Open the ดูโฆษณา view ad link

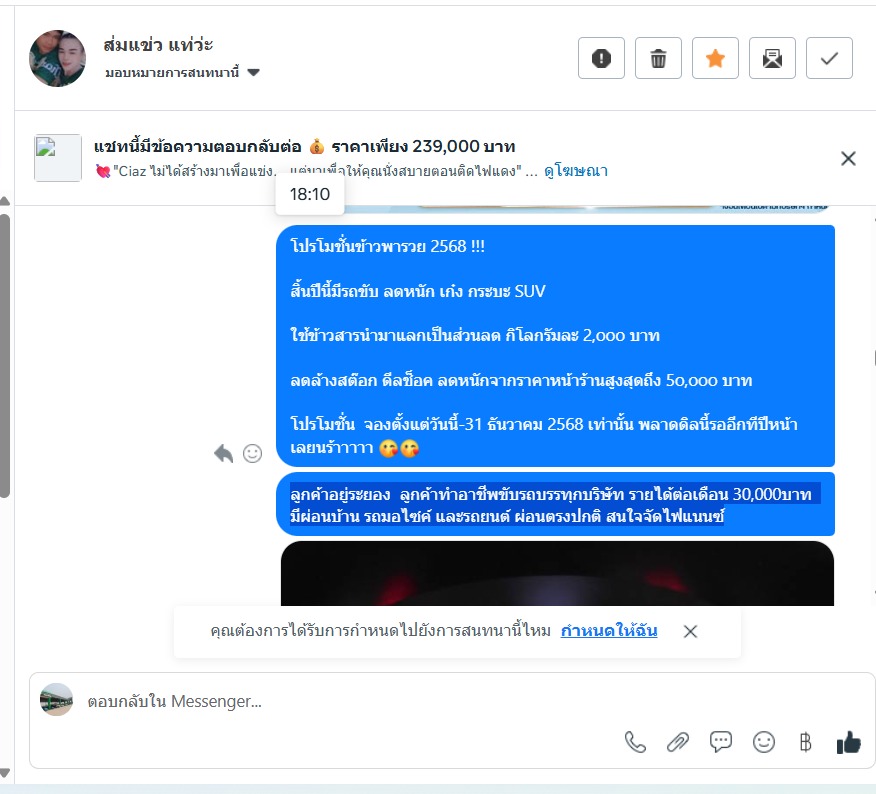[576, 171]
